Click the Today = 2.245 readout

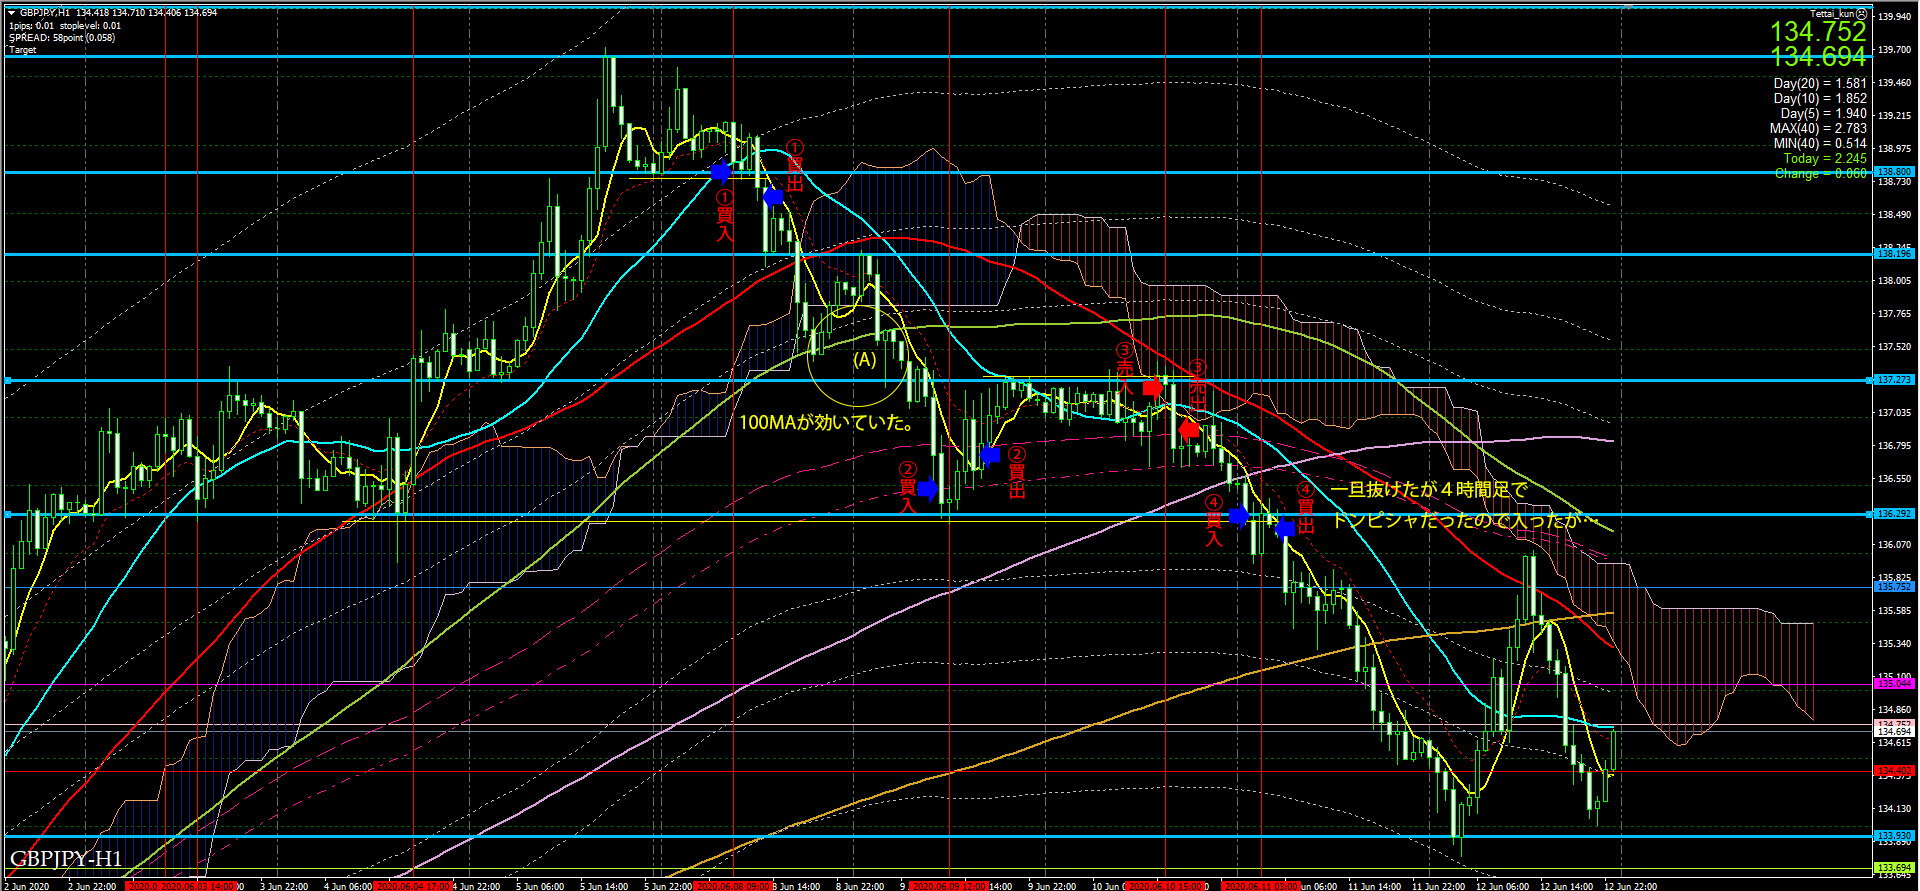coord(1825,159)
